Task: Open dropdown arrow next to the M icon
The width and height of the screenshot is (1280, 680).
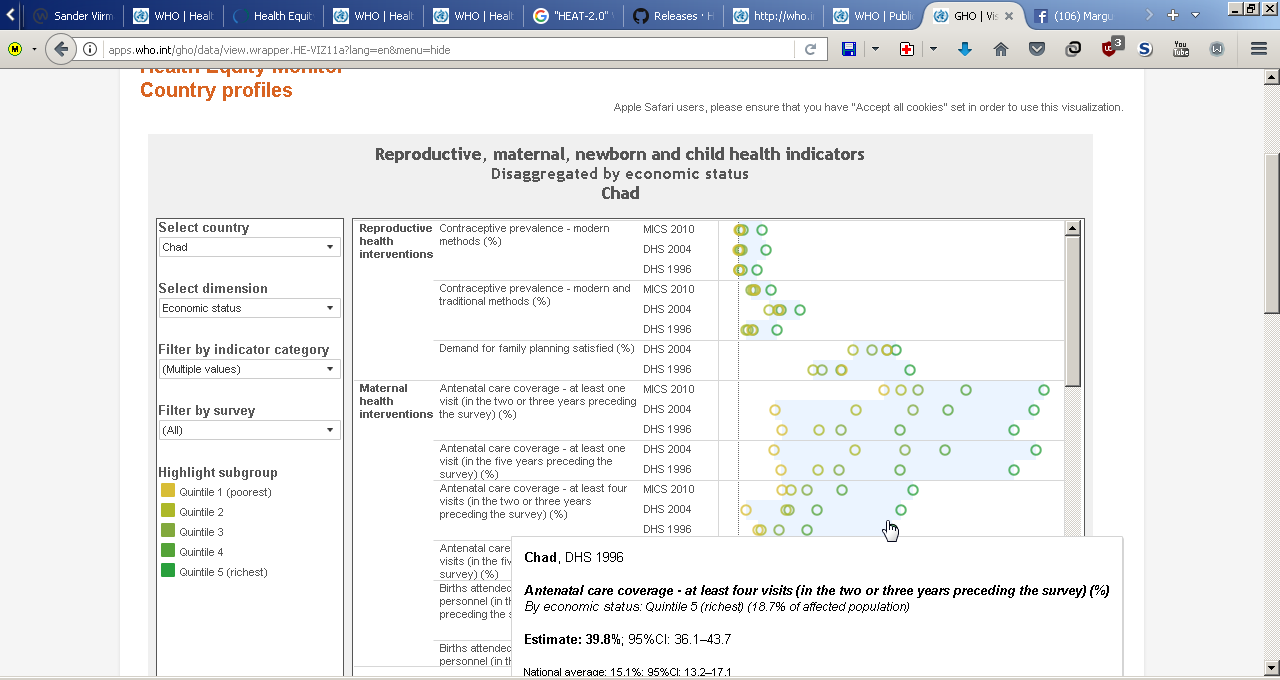Action: pos(34,49)
